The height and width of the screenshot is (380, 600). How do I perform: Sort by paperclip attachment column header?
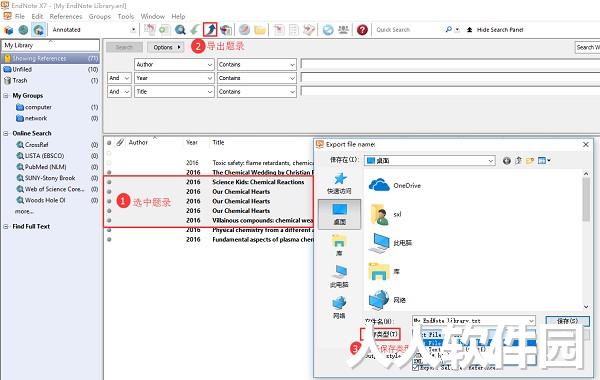[120, 142]
